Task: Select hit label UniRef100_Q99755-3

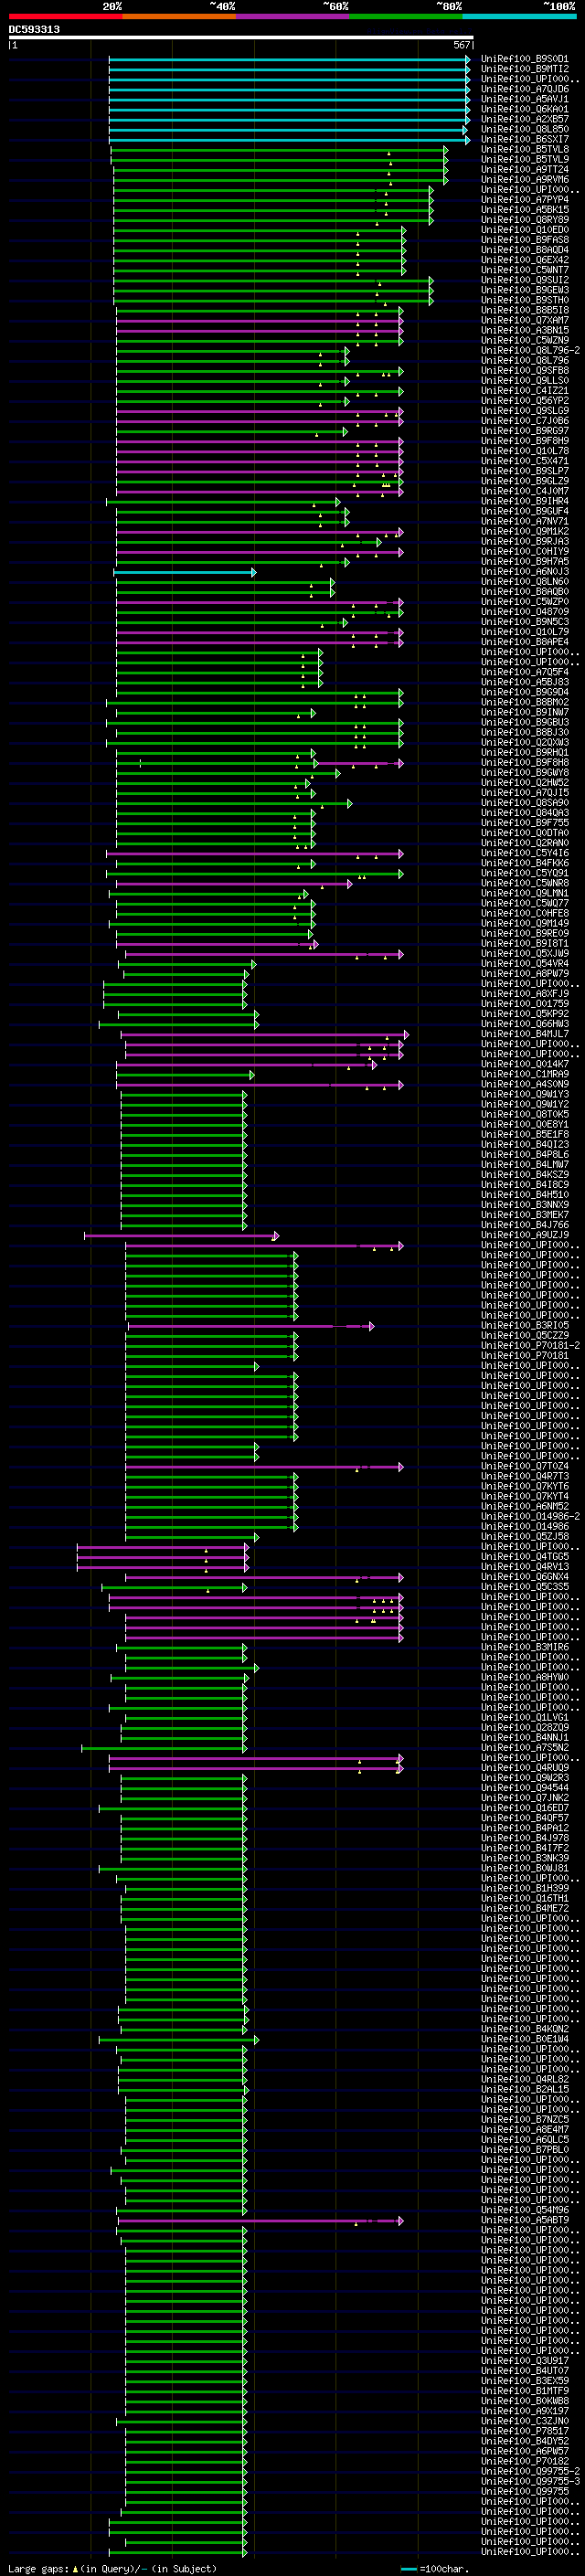Action: (x=530, y=2481)
